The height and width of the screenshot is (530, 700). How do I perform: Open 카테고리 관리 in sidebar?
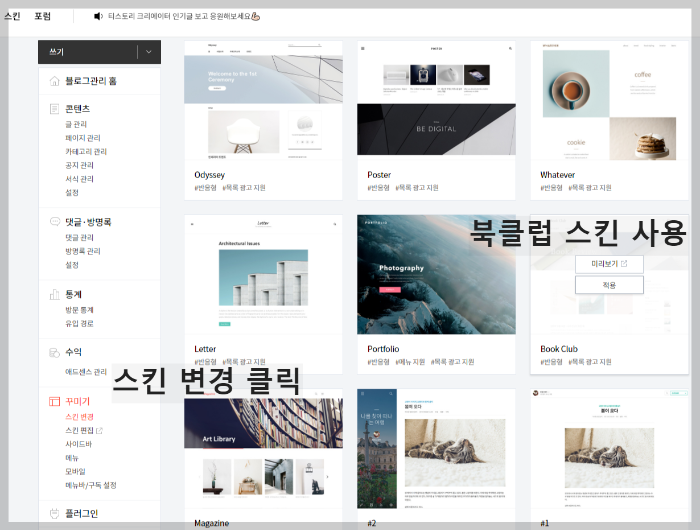click(86, 151)
